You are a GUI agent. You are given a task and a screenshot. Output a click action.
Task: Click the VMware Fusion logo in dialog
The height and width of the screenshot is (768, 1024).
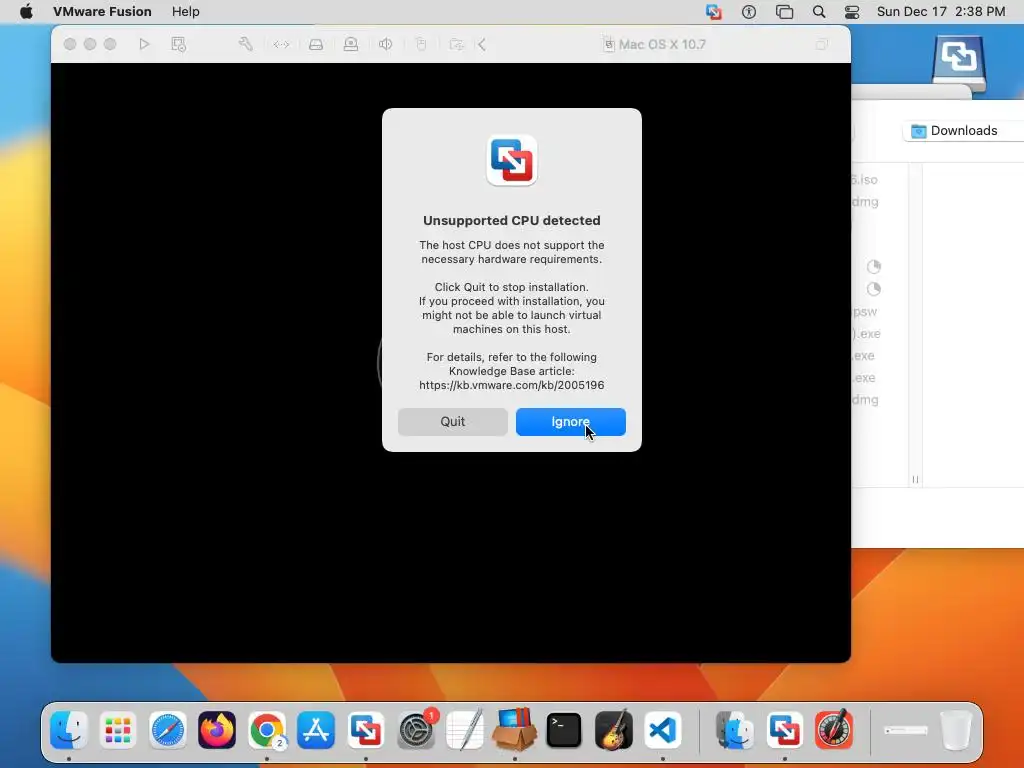[x=512, y=161]
